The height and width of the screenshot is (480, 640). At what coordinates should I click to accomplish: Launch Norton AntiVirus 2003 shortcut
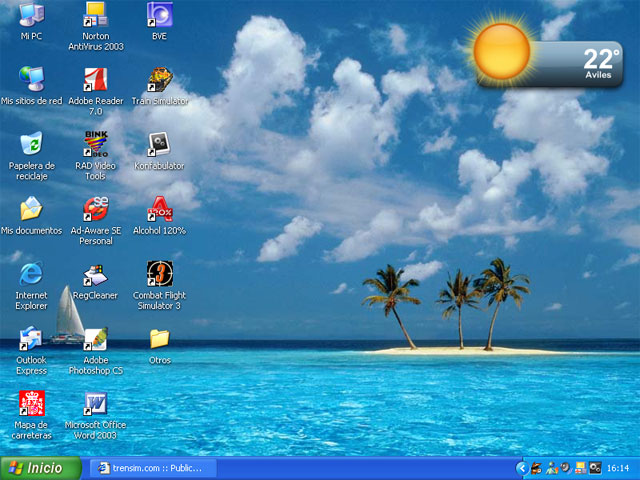[x=96, y=16]
